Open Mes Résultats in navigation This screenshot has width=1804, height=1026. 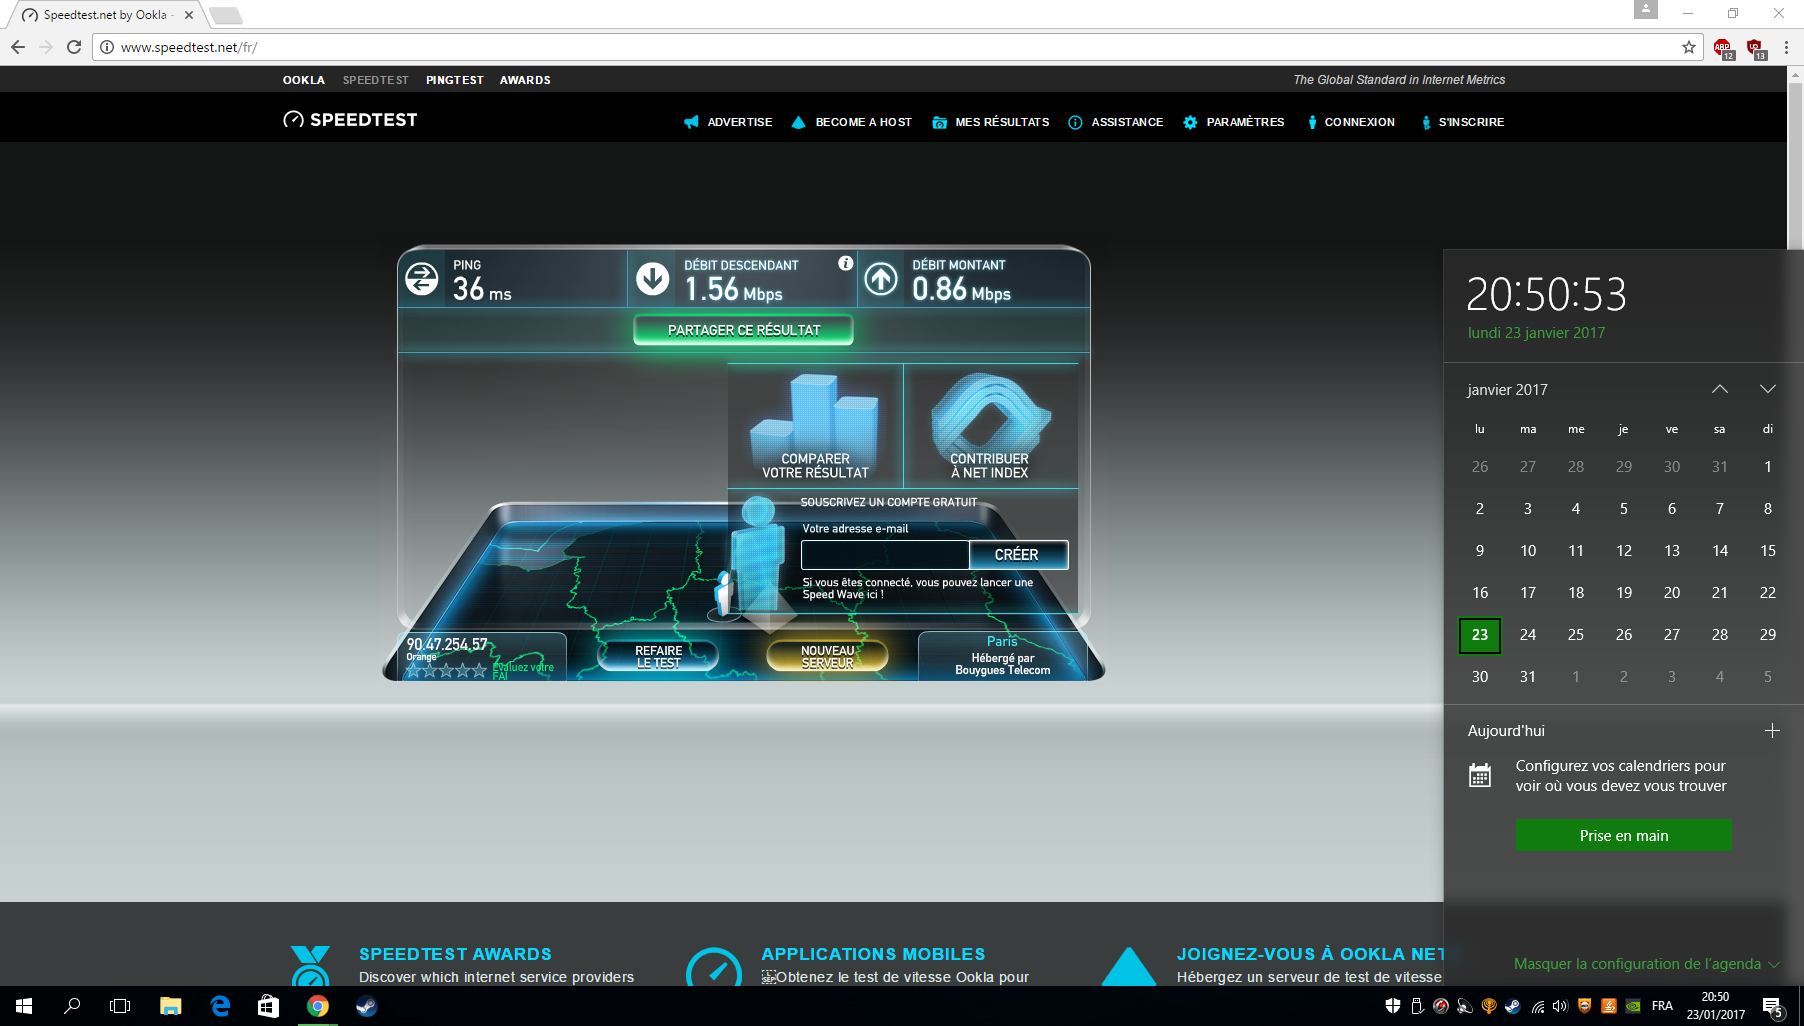coord(991,122)
